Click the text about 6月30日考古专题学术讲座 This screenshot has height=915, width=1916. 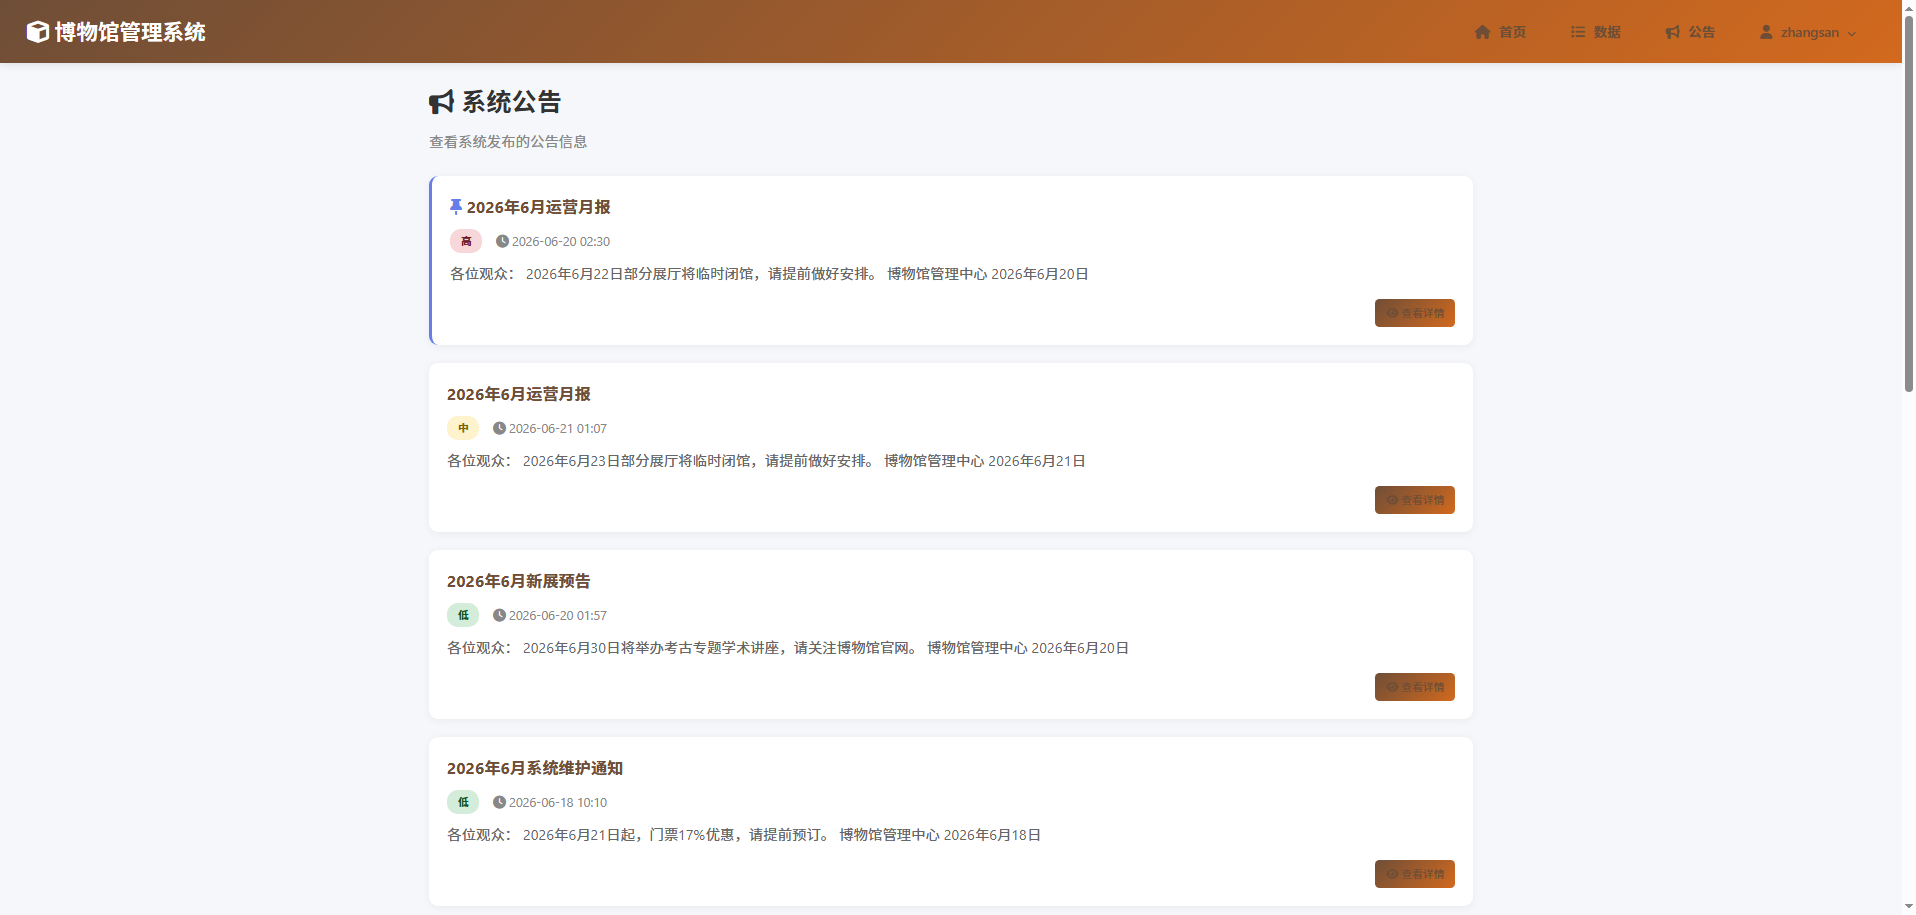(788, 648)
